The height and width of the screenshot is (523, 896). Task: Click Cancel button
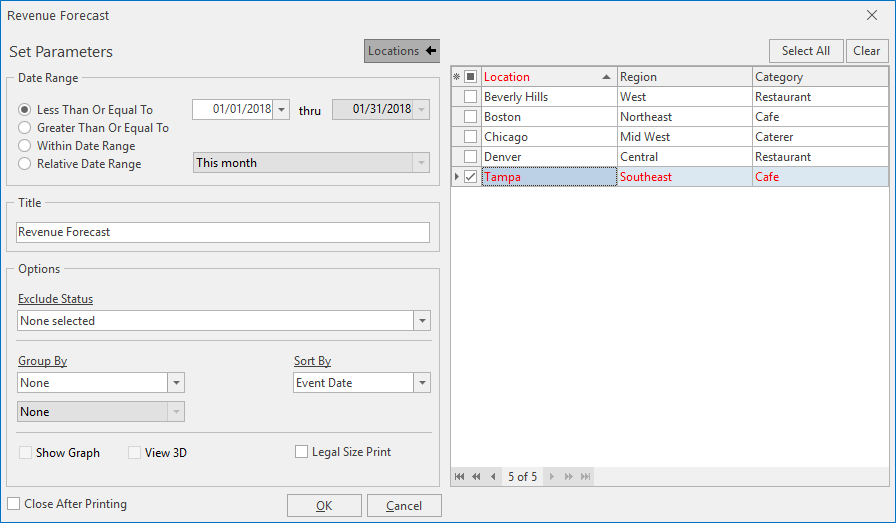point(404,506)
